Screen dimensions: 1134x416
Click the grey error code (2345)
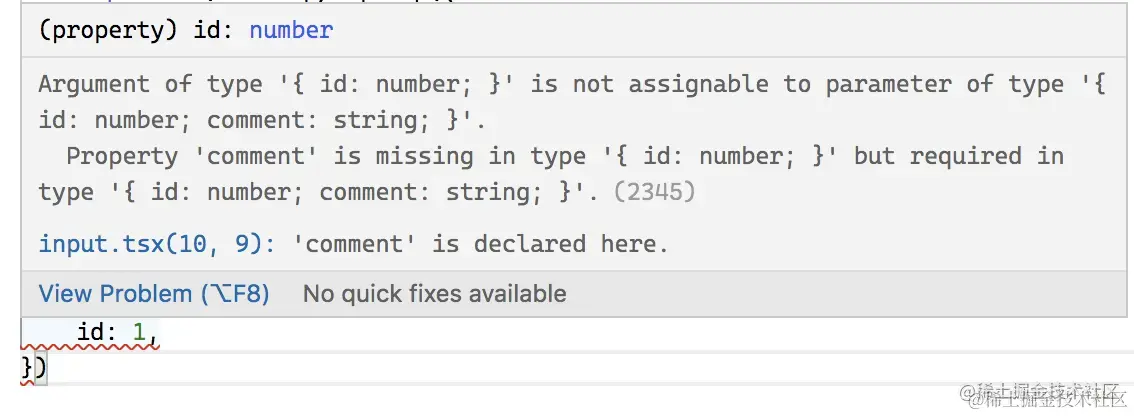653,192
